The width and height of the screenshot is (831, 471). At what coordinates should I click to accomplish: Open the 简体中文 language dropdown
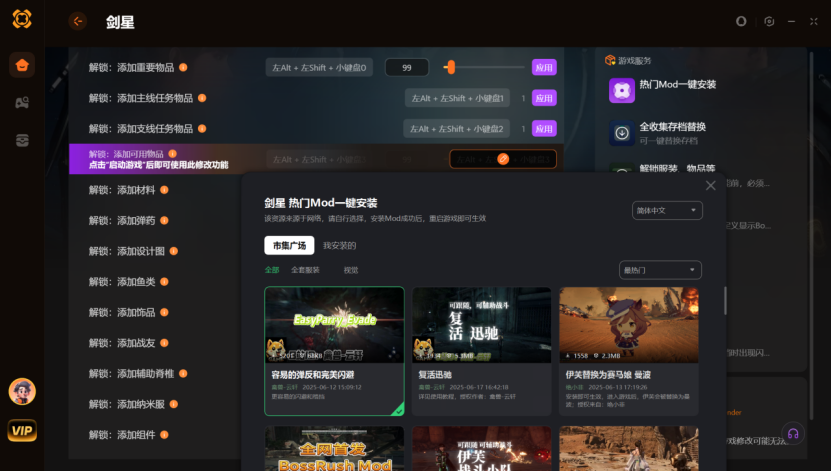667,210
